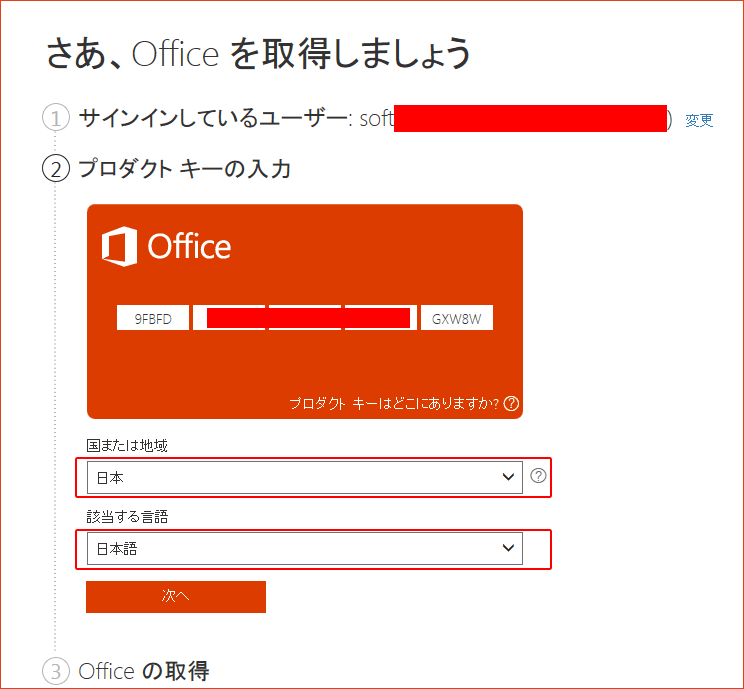
Task: Open help icon beside product key question
Action: coord(511,404)
